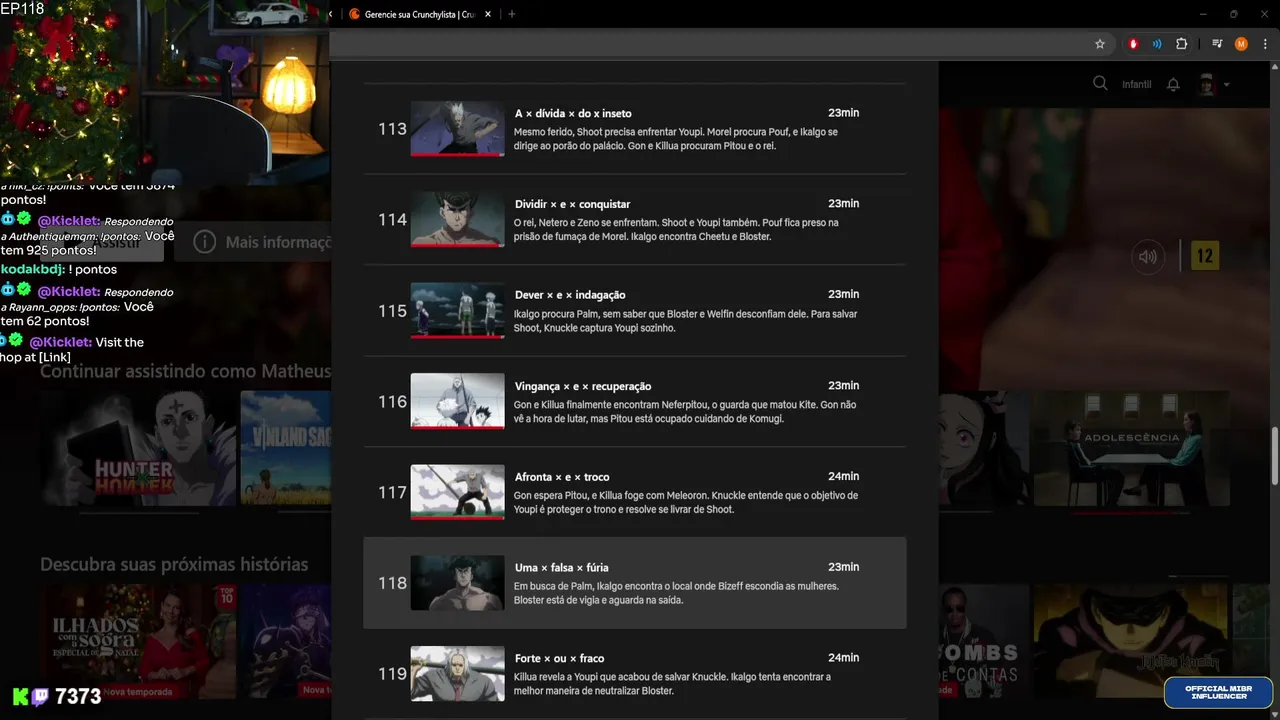The image size is (1280, 720).
Task: Open the Adolescência show card
Action: [x=1134, y=448]
